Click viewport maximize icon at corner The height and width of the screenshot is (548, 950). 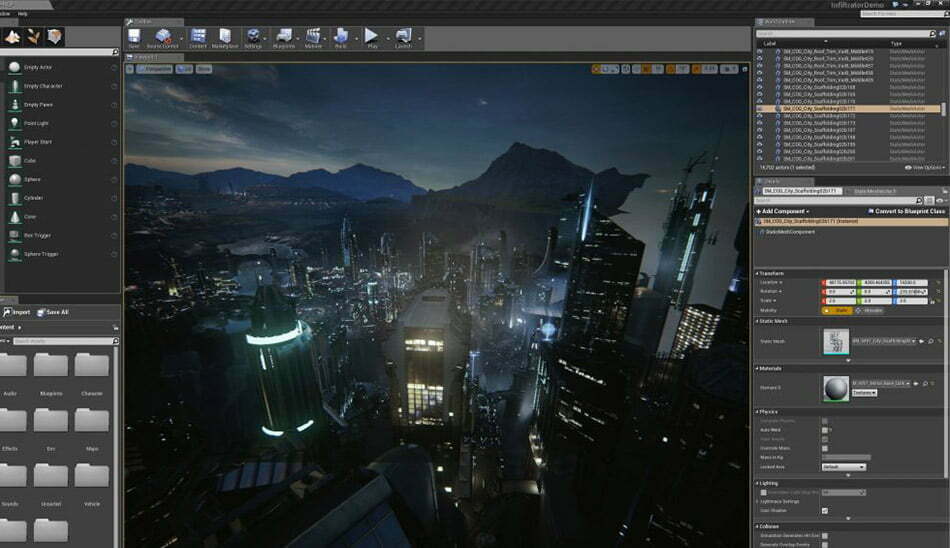745,69
